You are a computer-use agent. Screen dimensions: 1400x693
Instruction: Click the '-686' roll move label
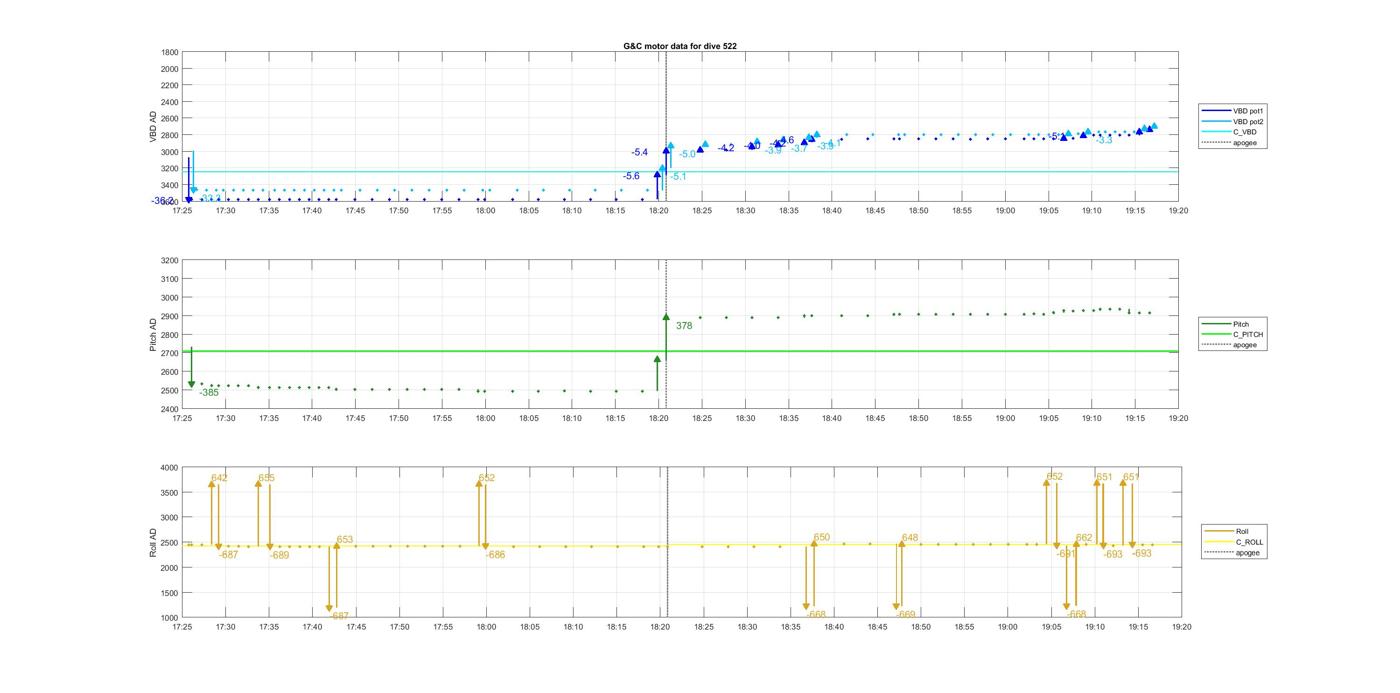(496, 555)
